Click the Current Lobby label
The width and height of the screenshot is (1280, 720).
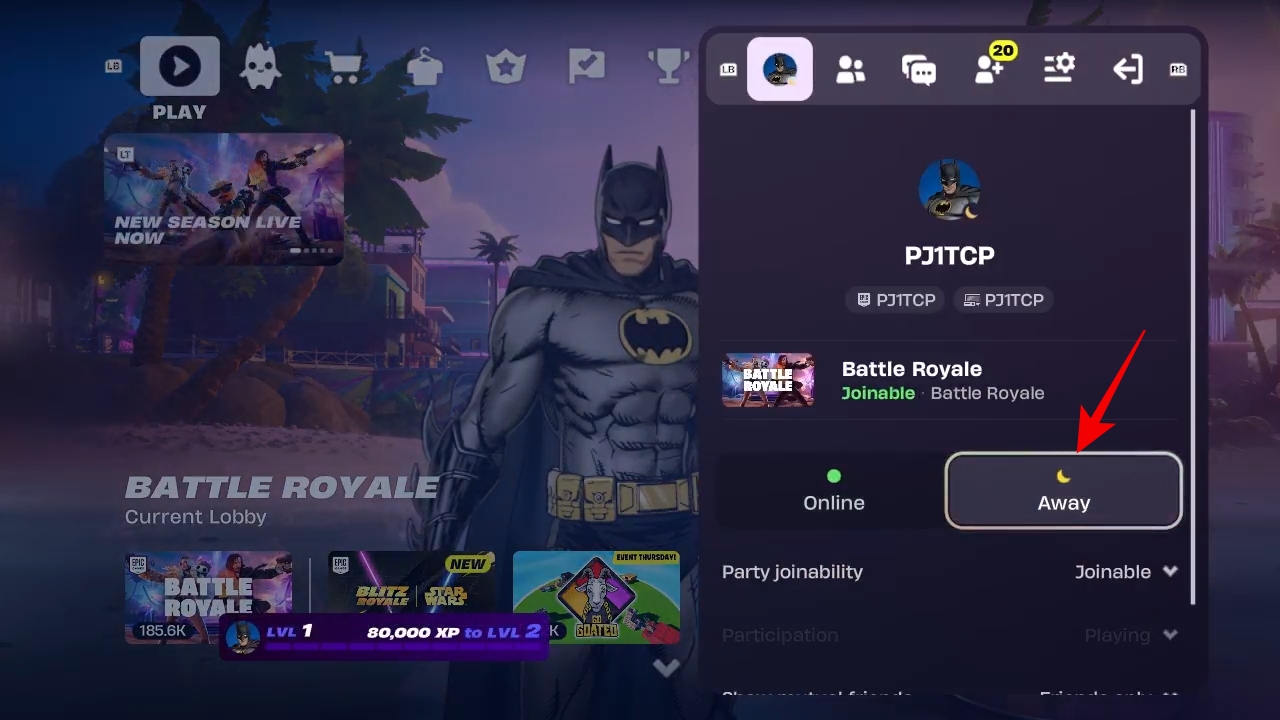[196, 517]
